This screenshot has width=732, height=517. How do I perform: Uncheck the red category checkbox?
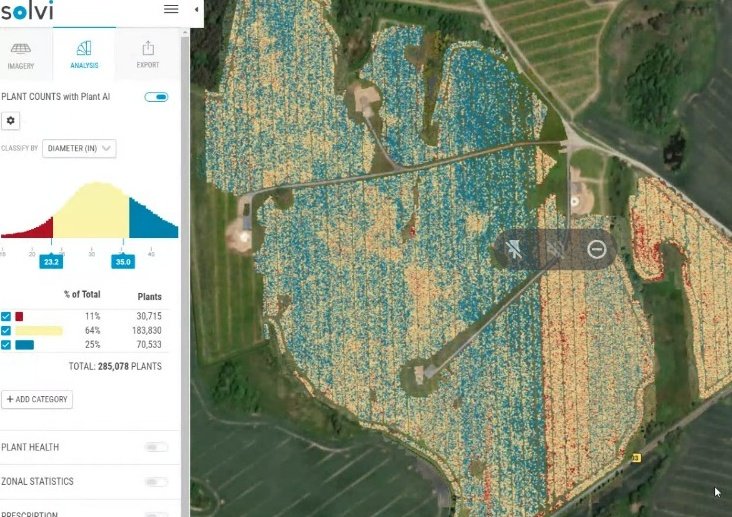(6, 317)
